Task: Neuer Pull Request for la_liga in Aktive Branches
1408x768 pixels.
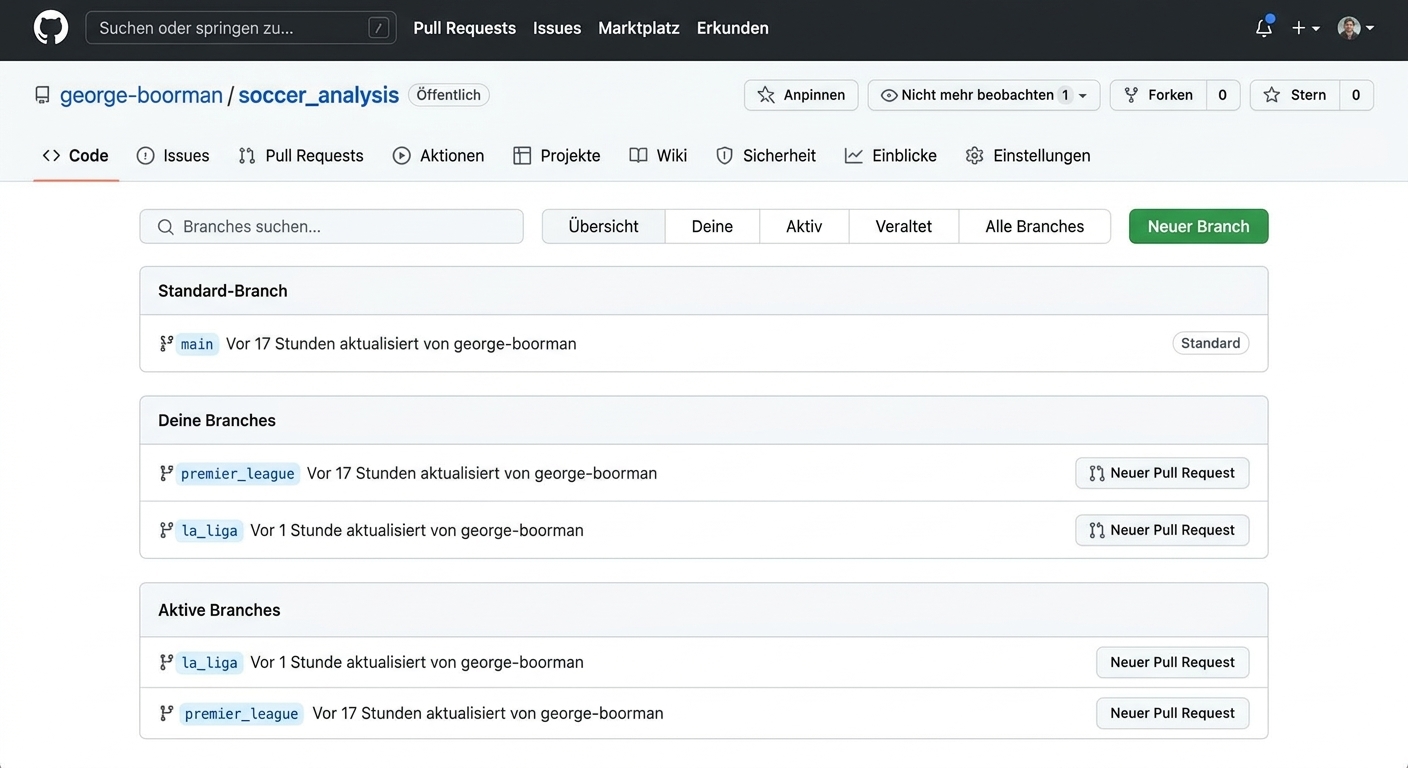Action: tap(1173, 662)
